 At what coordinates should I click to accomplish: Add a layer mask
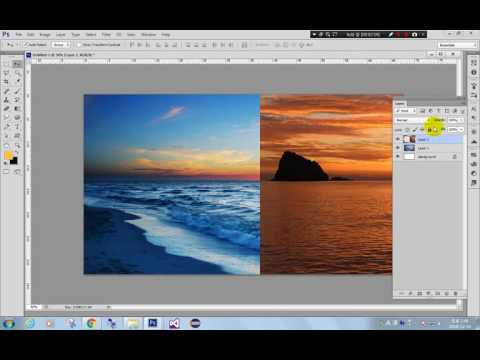(x=419, y=293)
